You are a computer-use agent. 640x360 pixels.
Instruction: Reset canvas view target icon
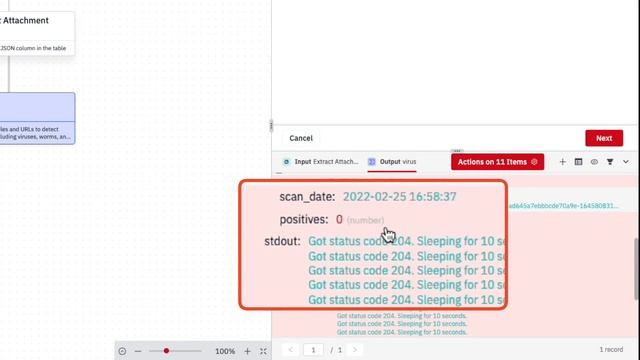[122, 351]
